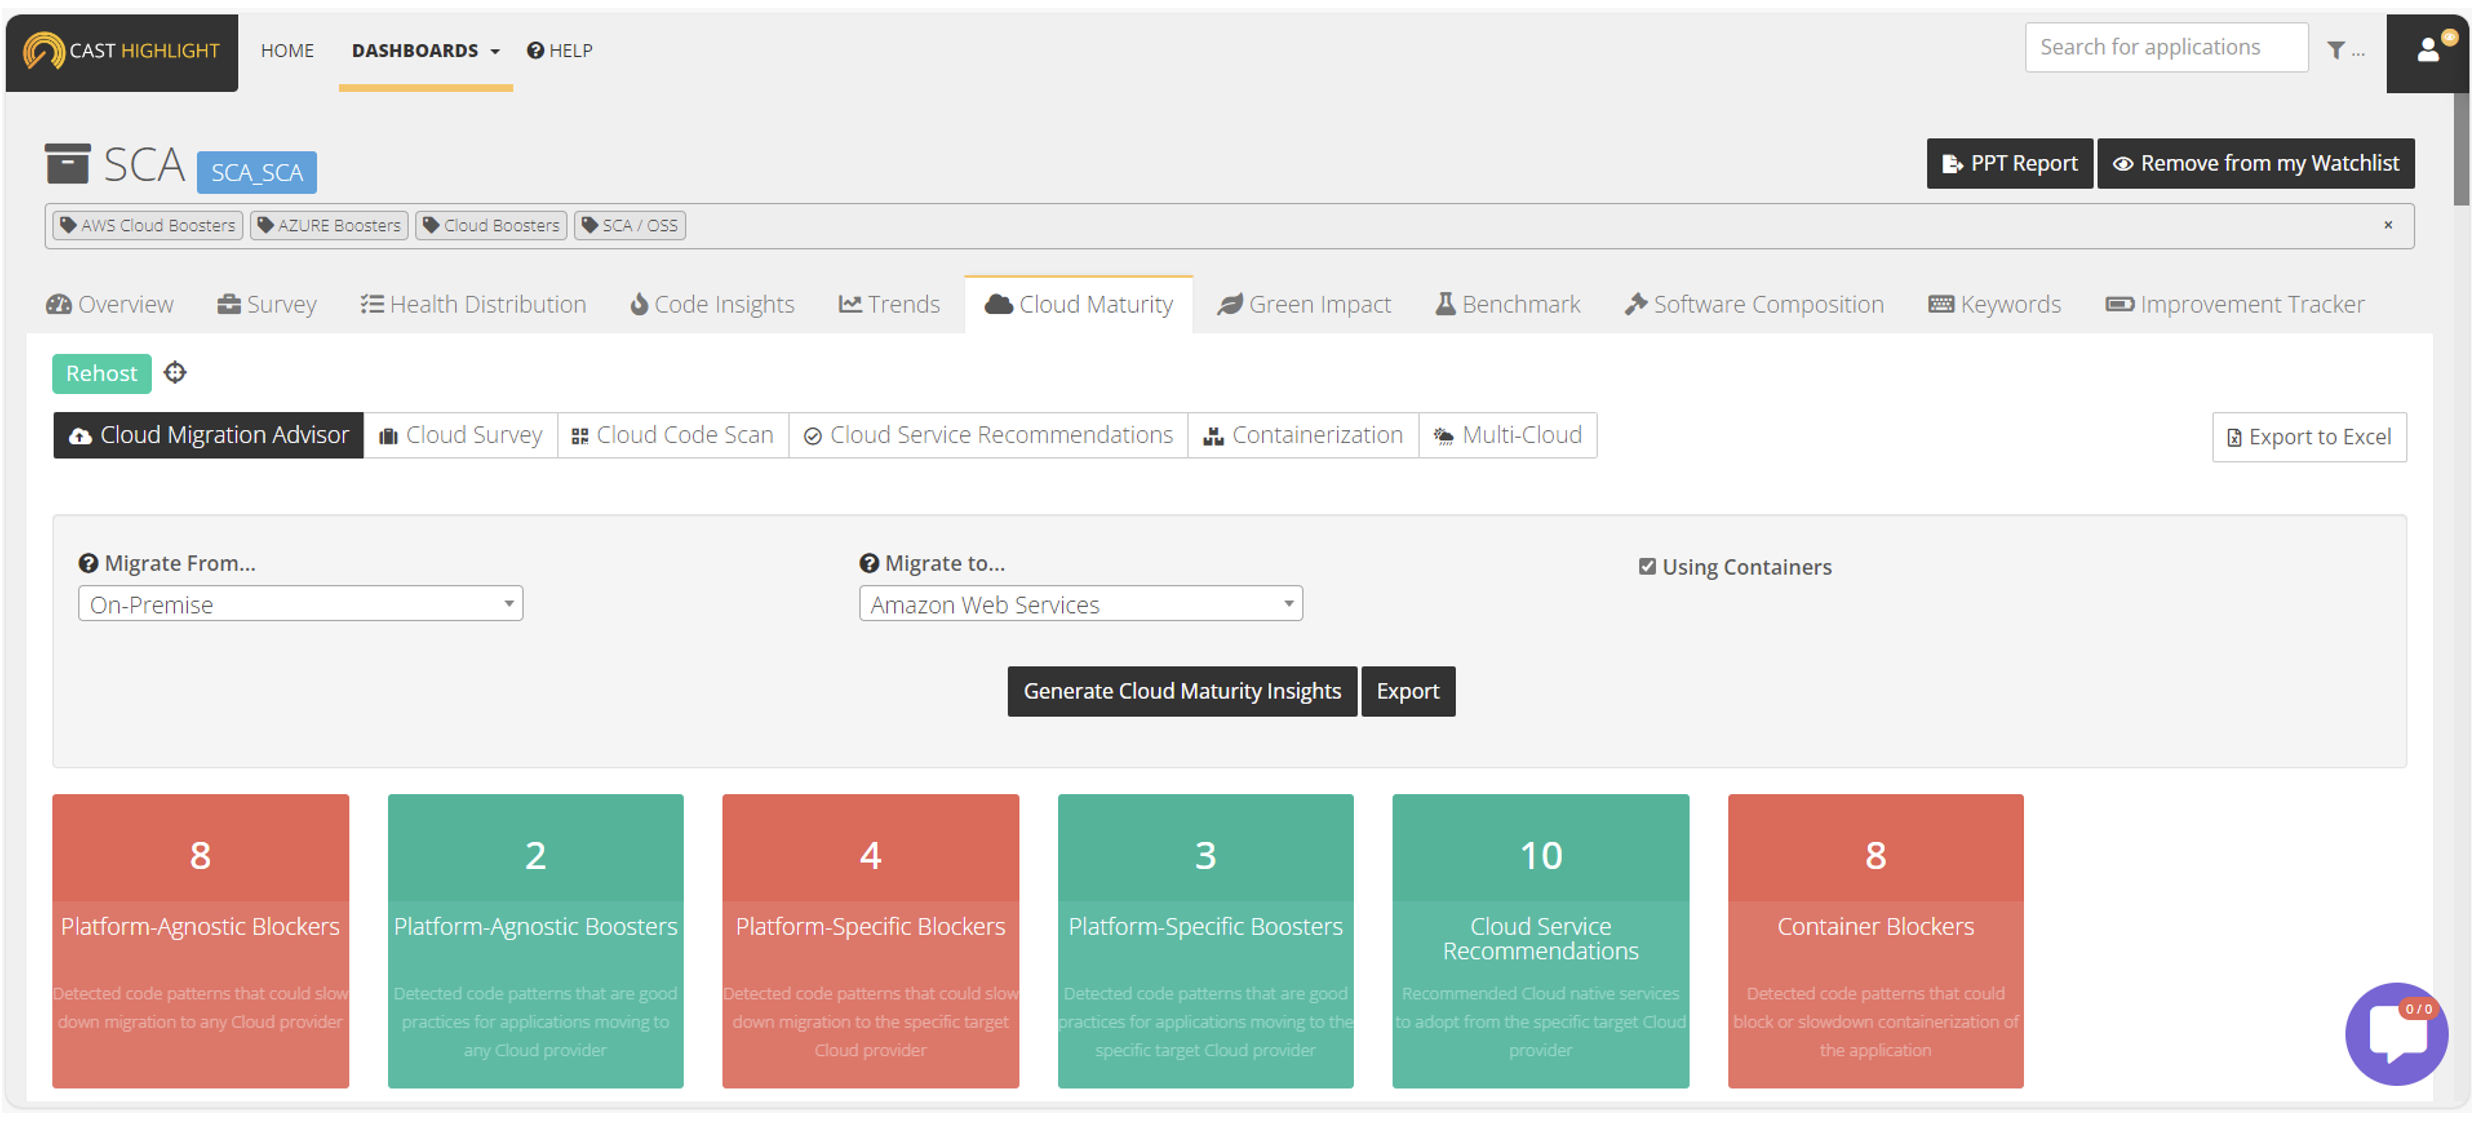Open the user profile icon
2482x1126 pixels.
(2428, 50)
